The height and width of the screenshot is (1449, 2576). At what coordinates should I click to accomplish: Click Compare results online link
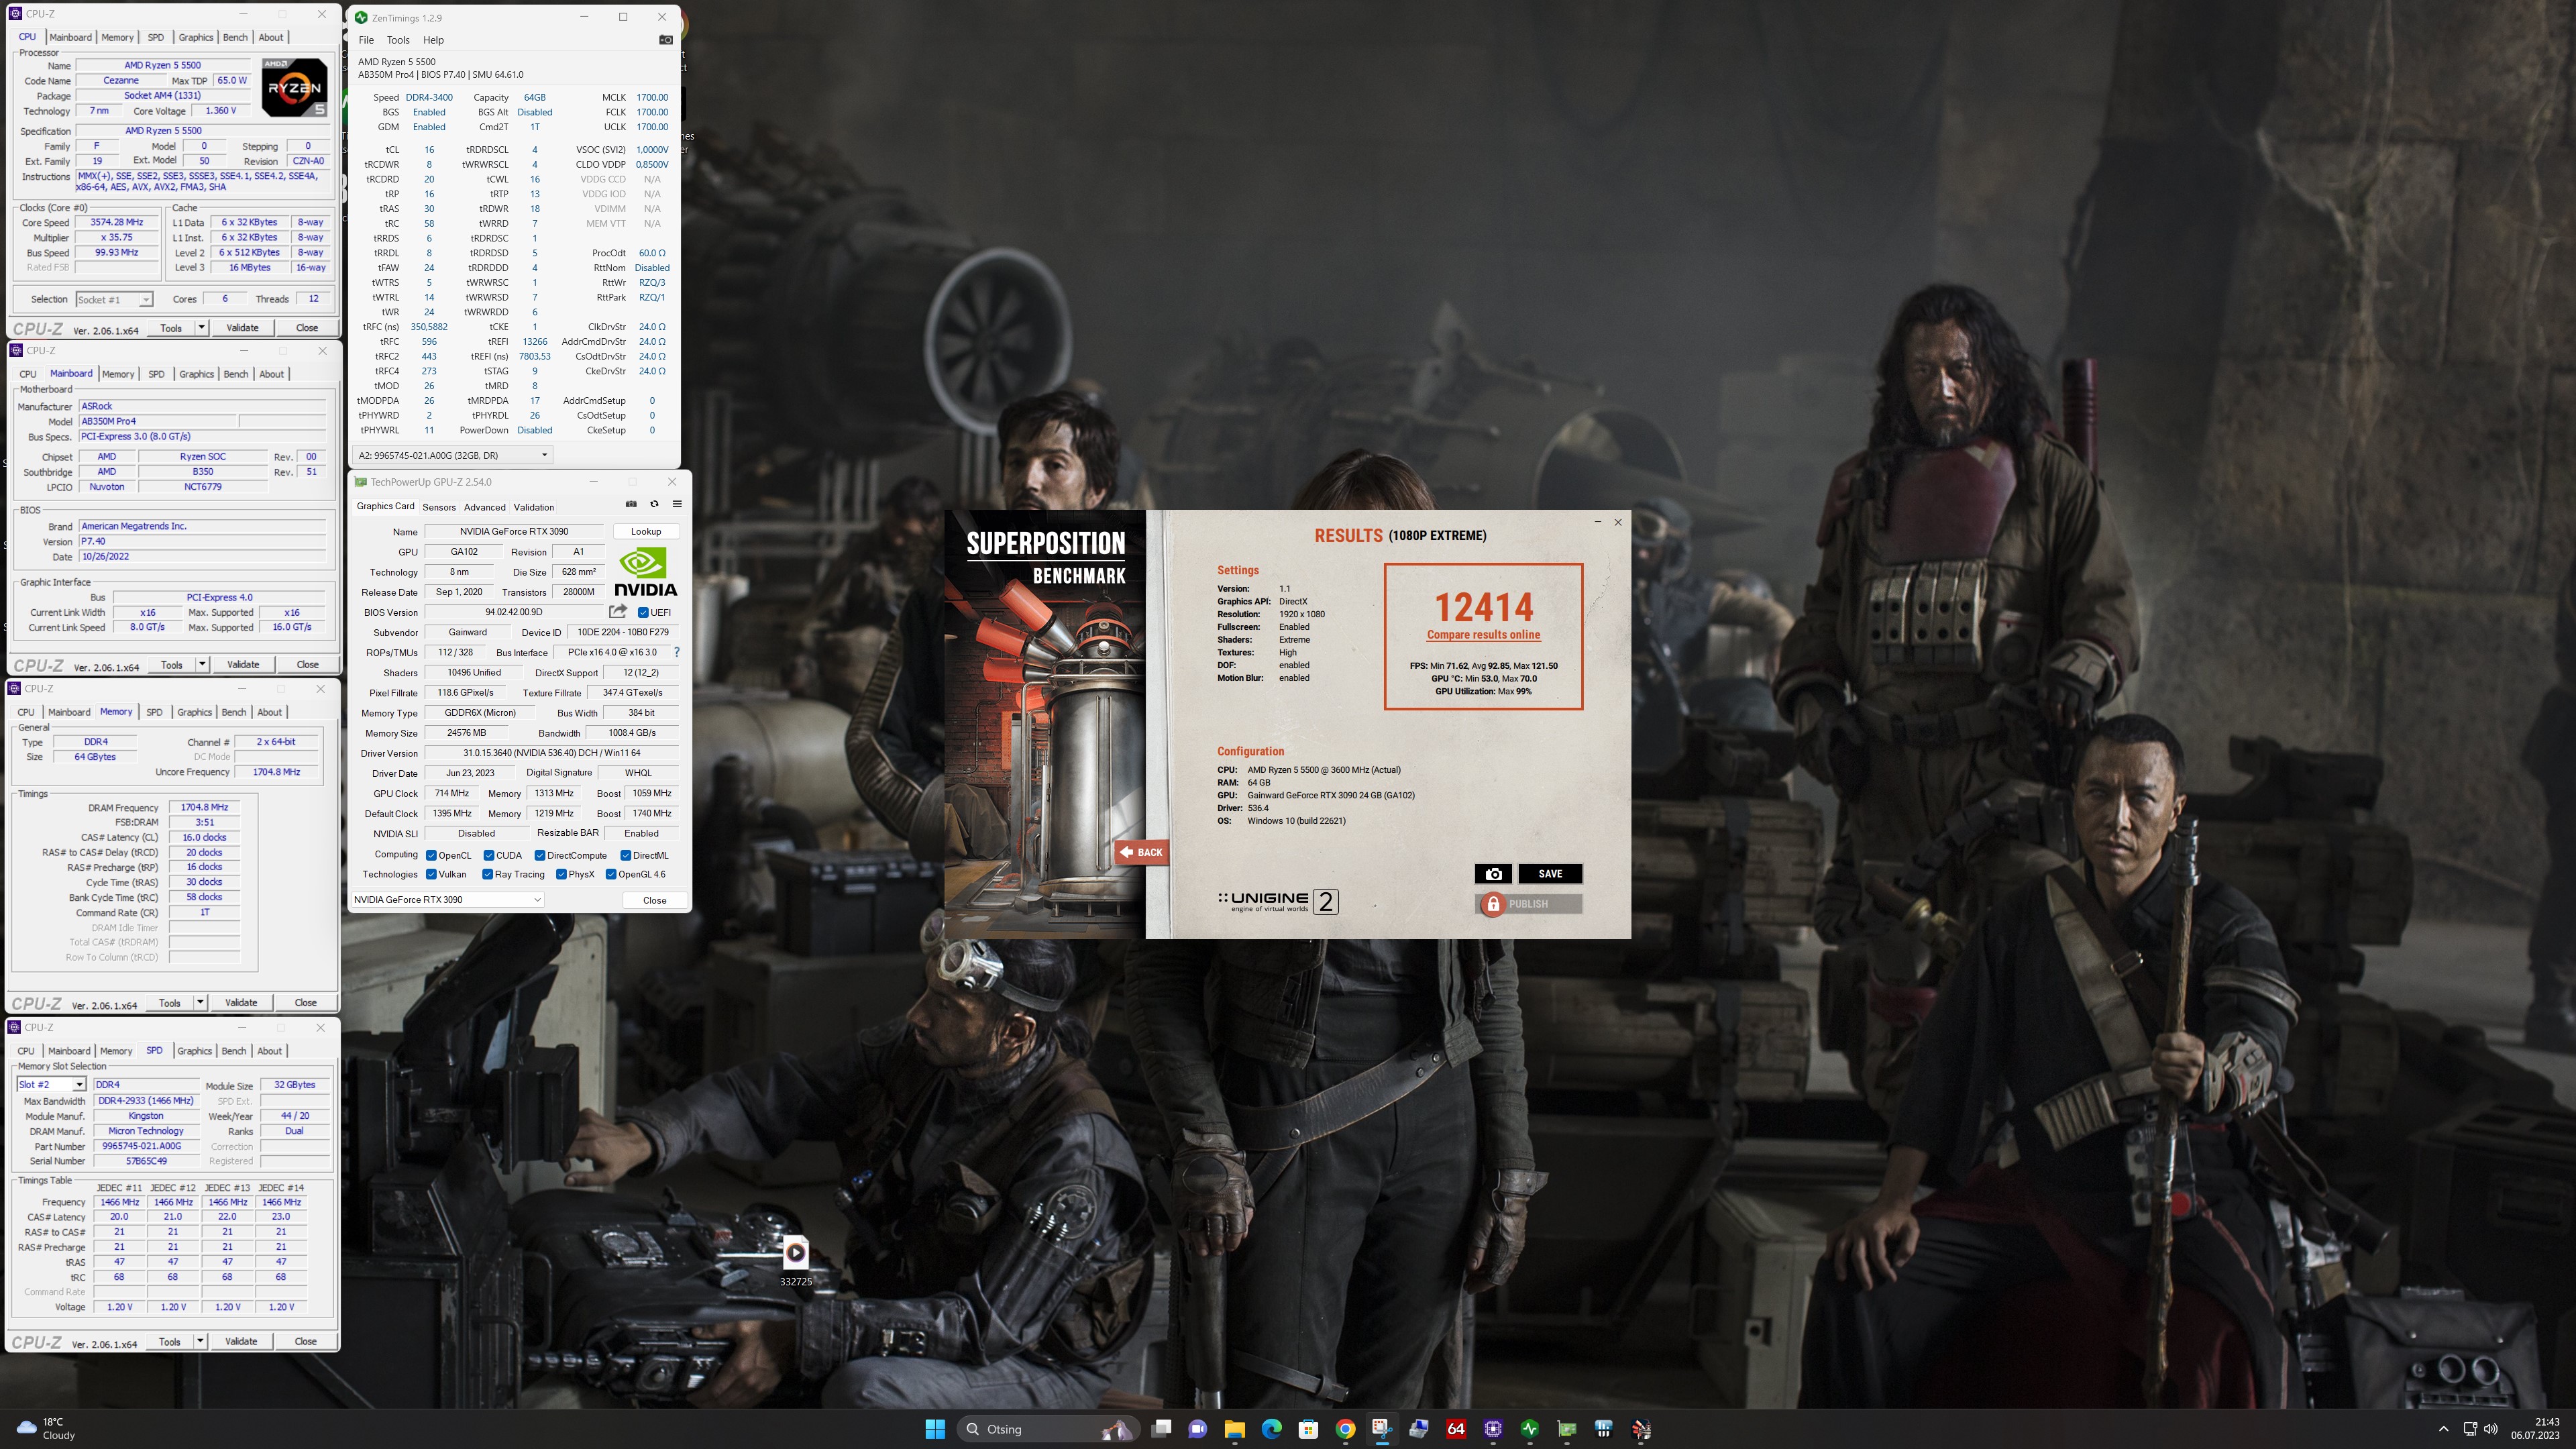(x=1483, y=635)
